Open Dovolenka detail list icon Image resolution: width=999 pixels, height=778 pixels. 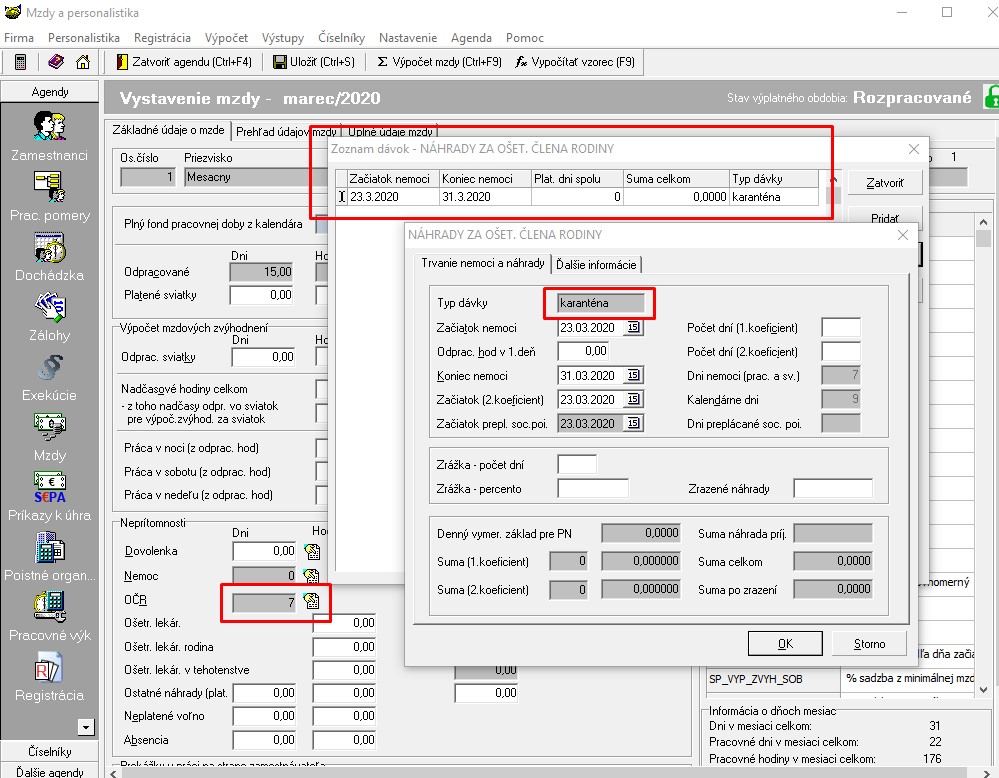click(312, 551)
